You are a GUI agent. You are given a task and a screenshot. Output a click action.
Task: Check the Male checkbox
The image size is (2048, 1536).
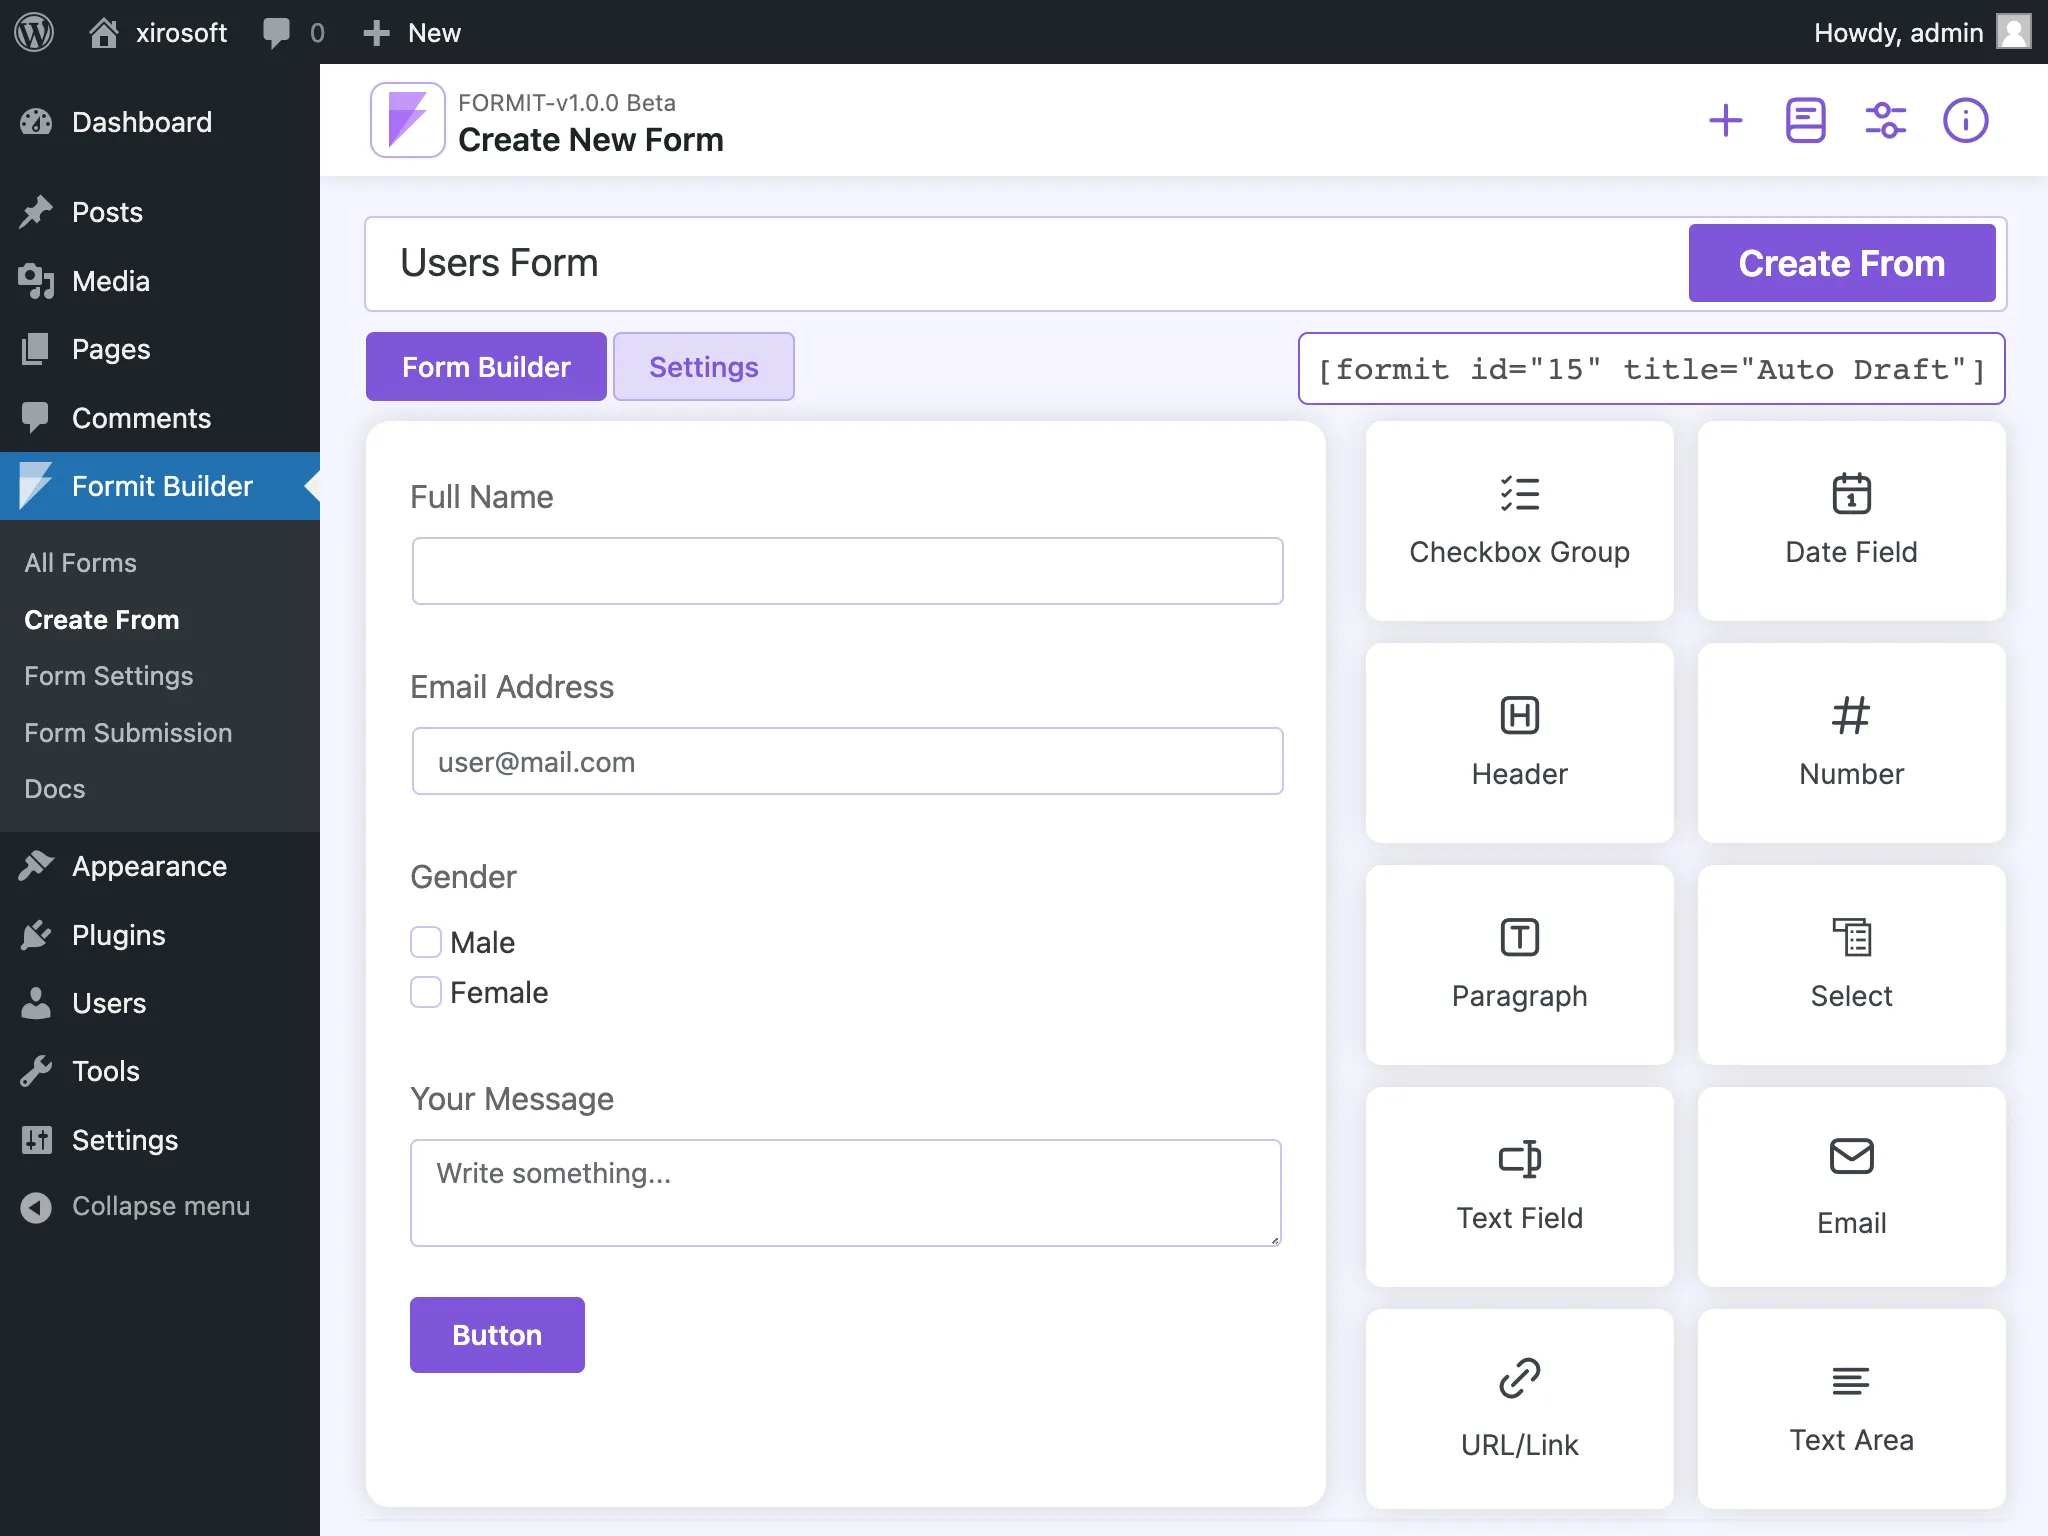coord(426,942)
